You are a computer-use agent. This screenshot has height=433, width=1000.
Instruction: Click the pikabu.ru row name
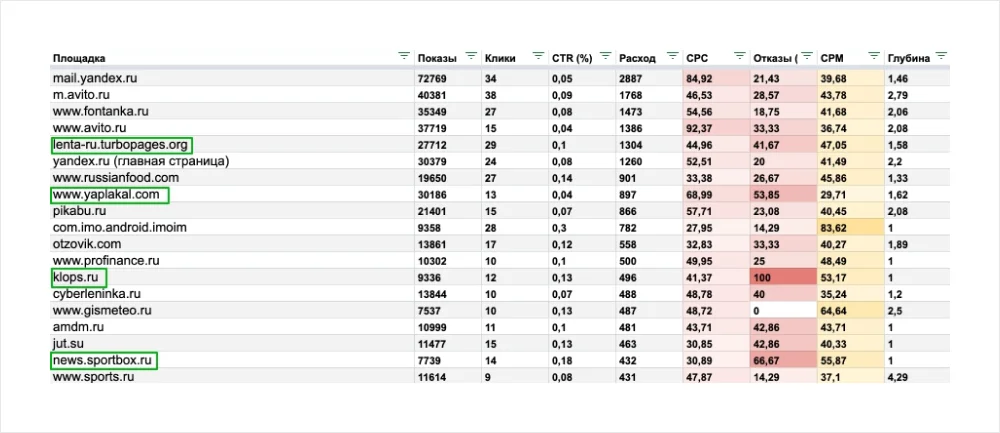tap(78, 211)
